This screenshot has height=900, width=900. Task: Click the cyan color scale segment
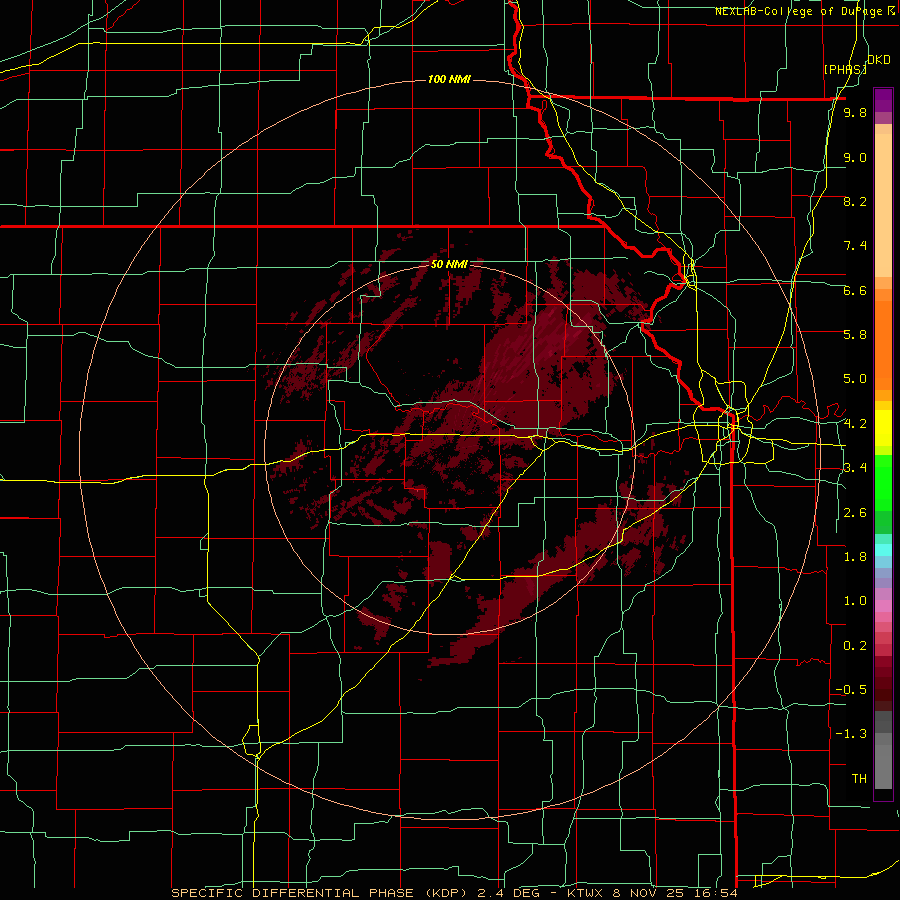pyautogui.click(x=883, y=550)
